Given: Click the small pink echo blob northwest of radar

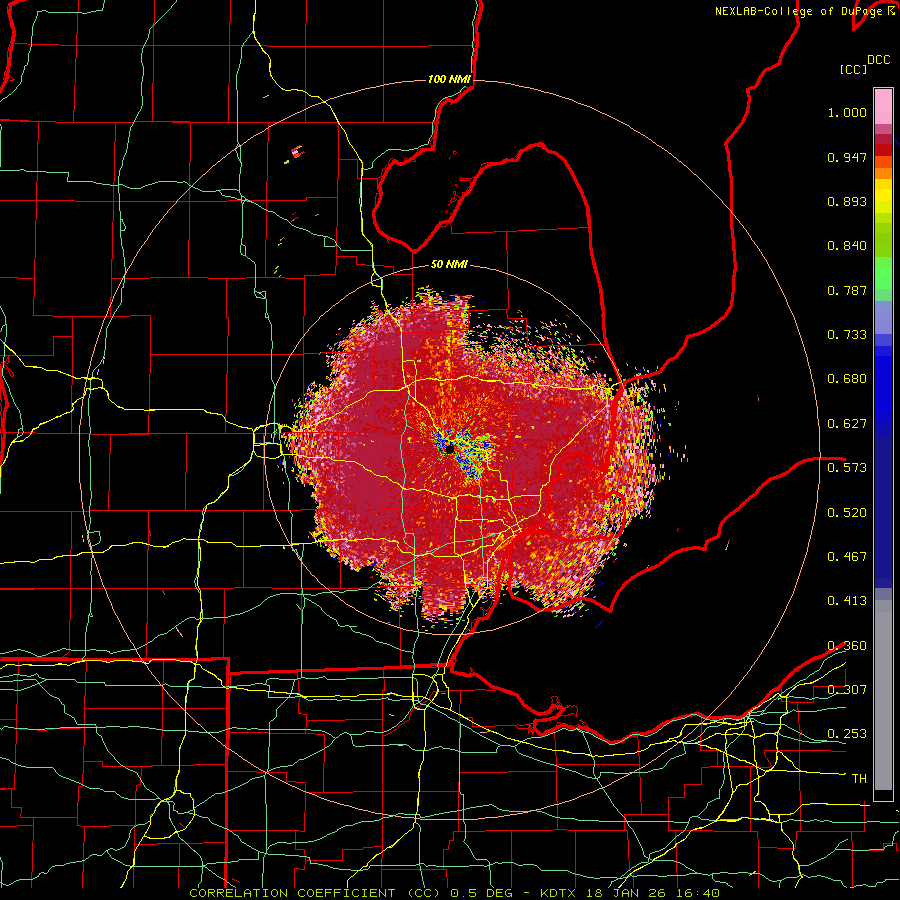Looking at the screenshot, I should pos(297,152).
